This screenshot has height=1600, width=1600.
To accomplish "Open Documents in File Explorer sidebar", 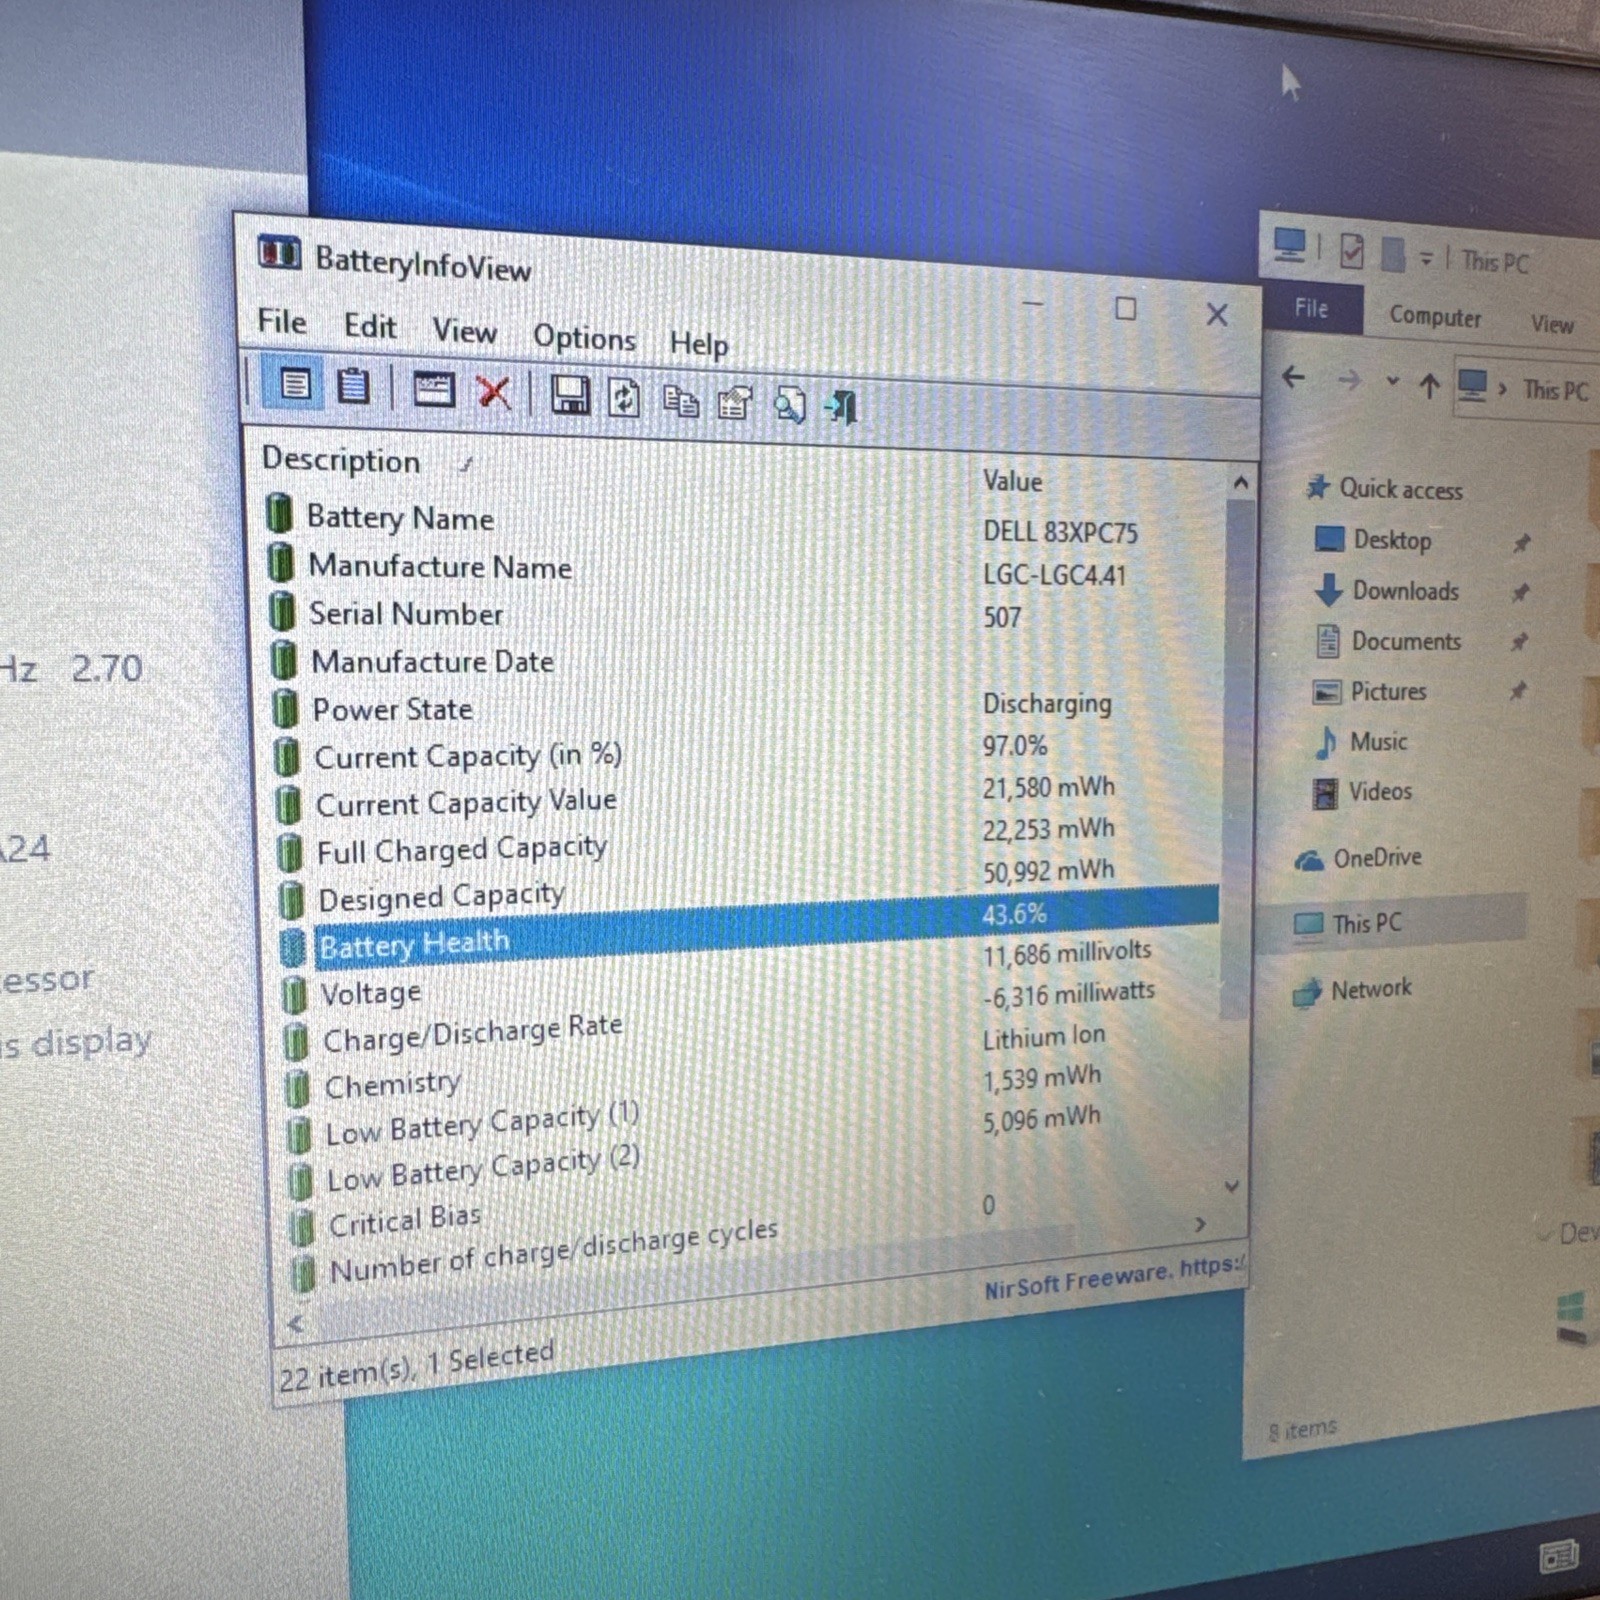I will [1388, 641].
